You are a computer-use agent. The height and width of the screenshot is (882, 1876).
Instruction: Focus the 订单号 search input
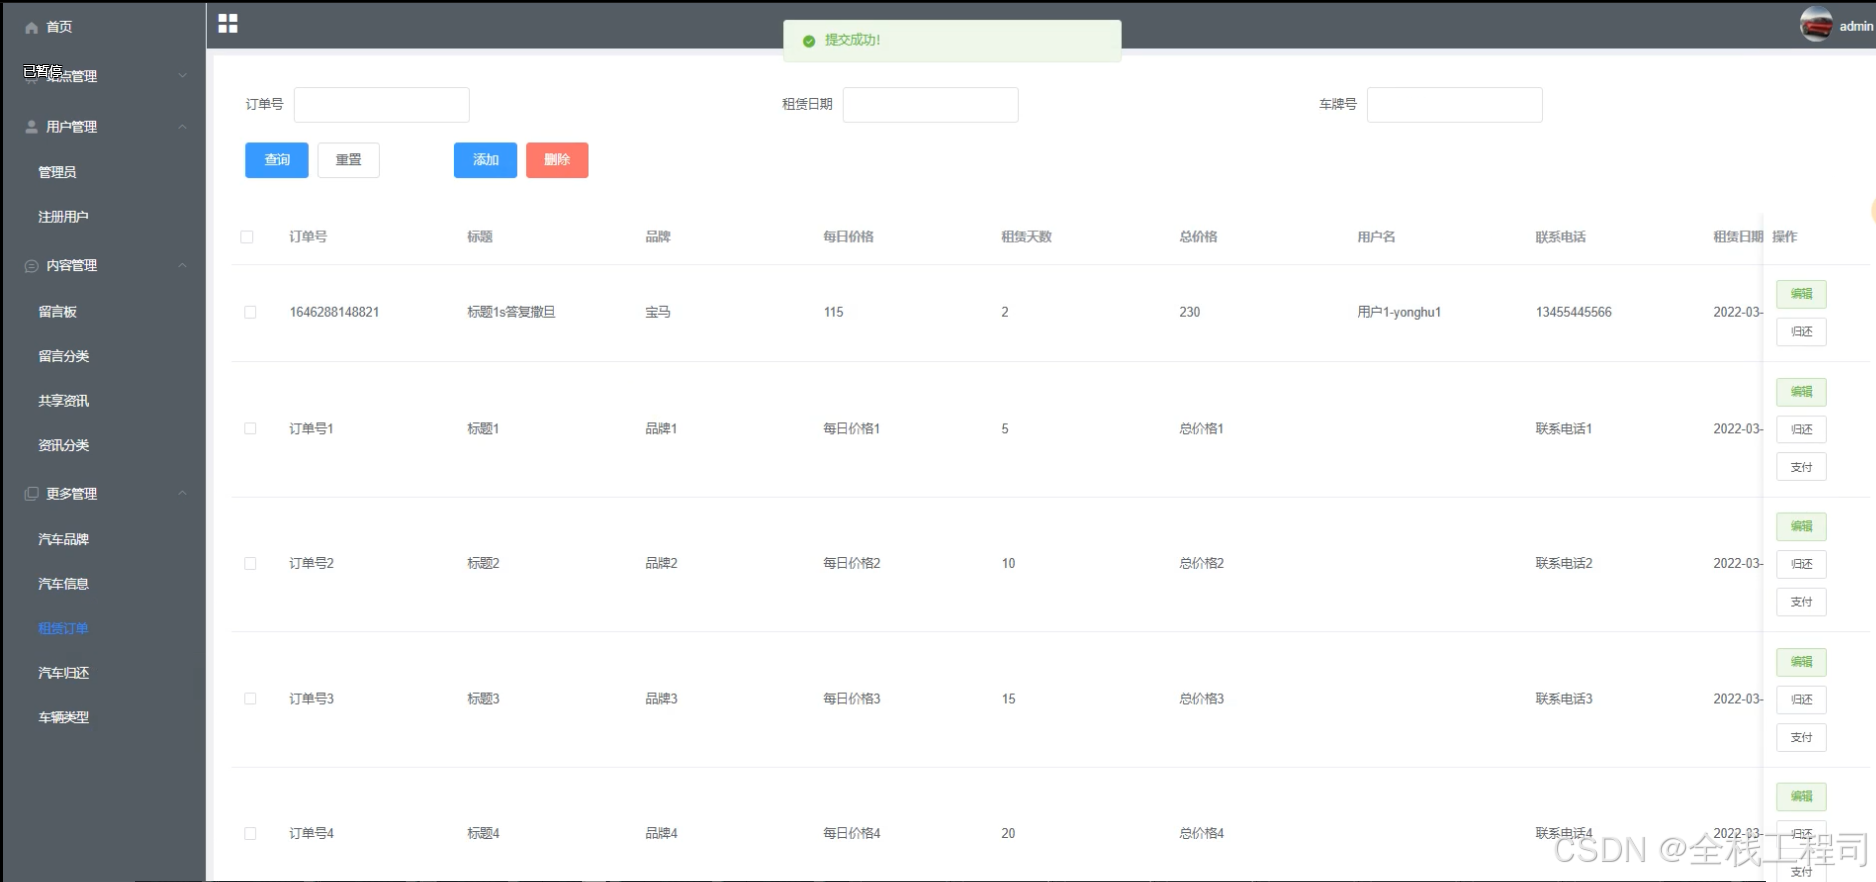tap(381, 105)
